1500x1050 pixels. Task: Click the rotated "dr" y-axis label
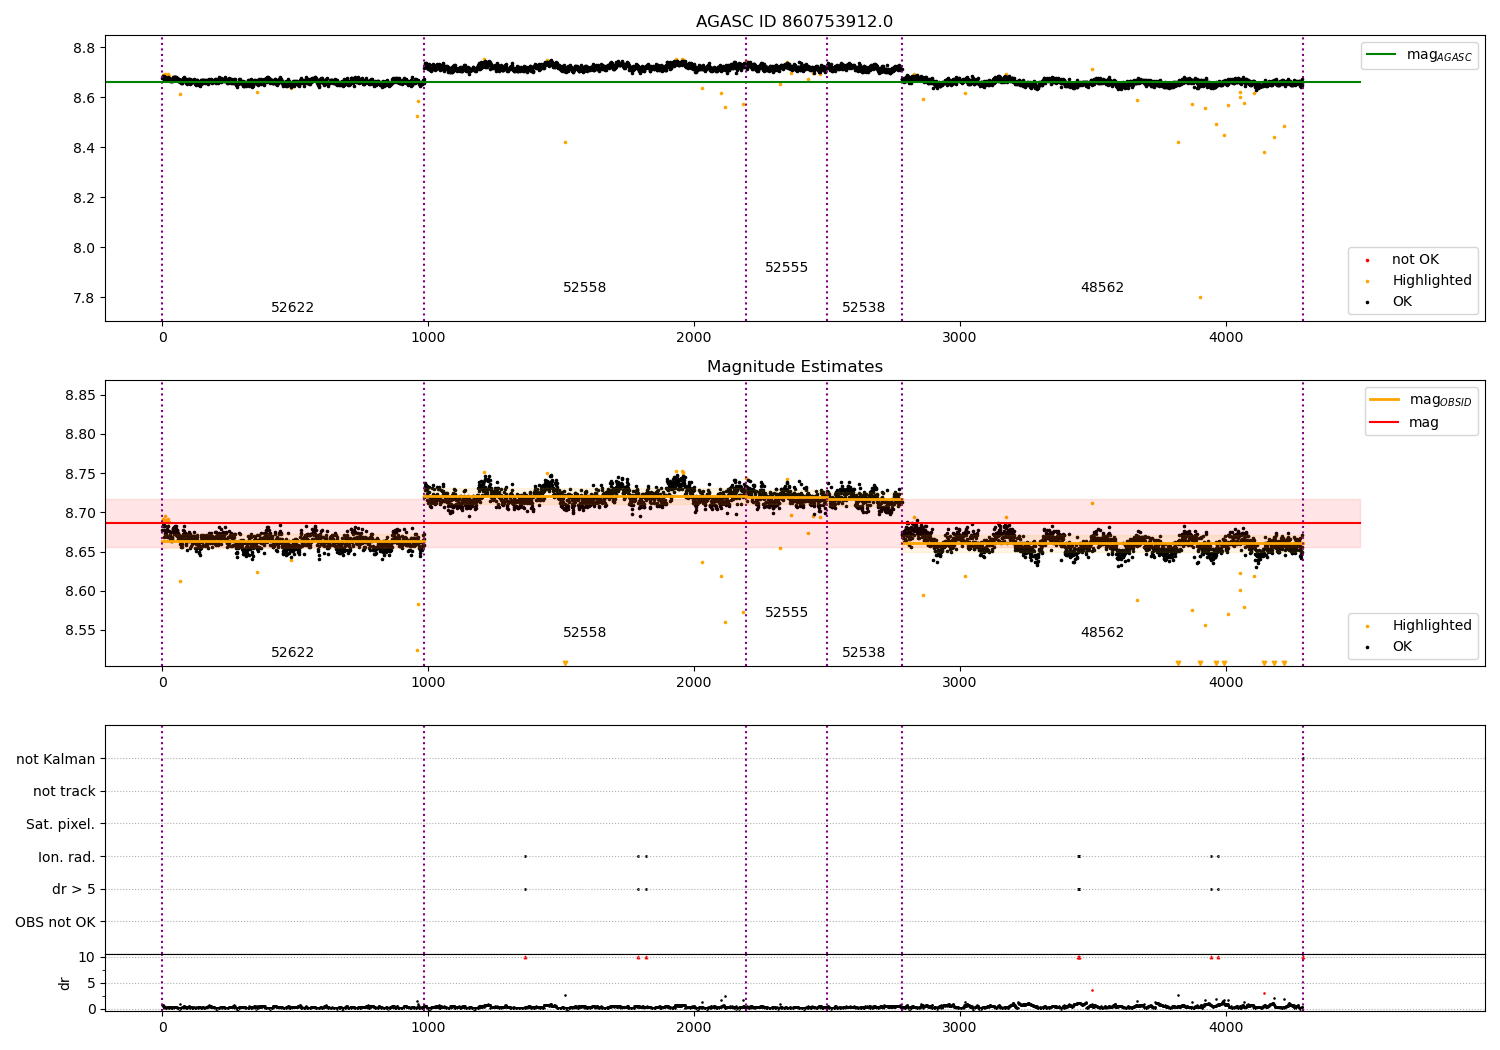[x=65, y=983]
